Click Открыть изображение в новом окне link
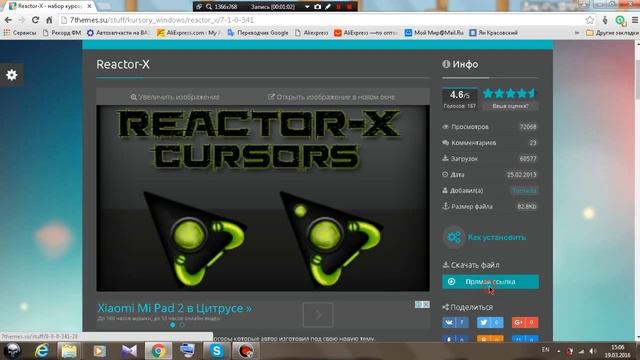This screenshot has width=640, height=360. (331, 97)
